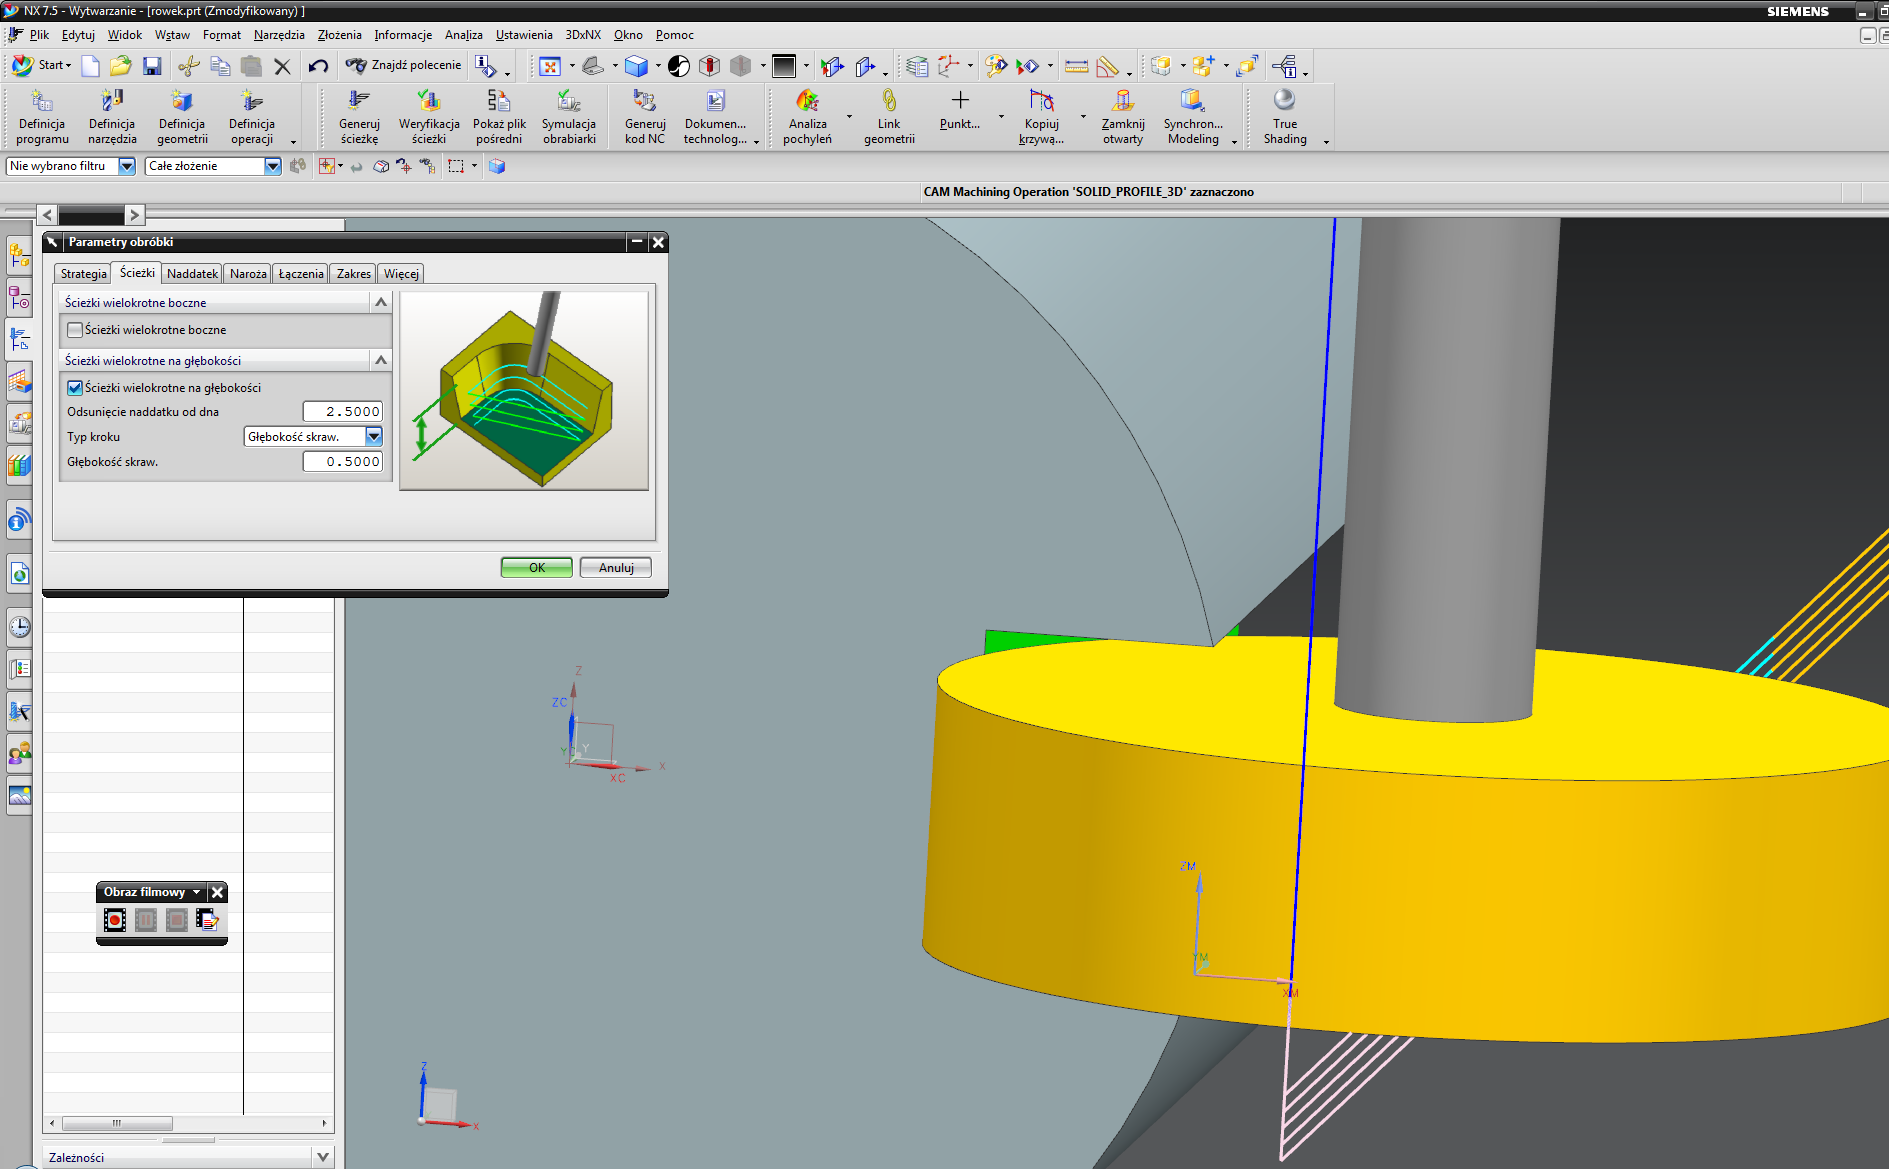Open the Pomoc menu
The image size is (1889, 1169).
tap(675, 35)
